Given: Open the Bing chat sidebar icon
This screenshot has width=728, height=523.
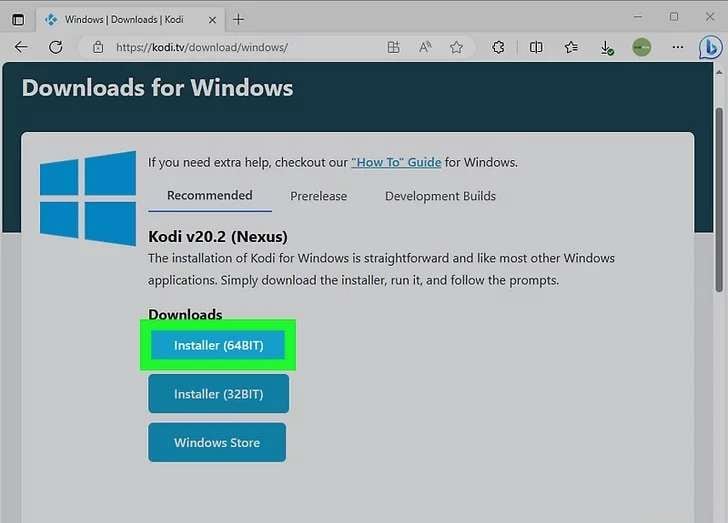Looking at the screenshot, I should tap(710, 47).
